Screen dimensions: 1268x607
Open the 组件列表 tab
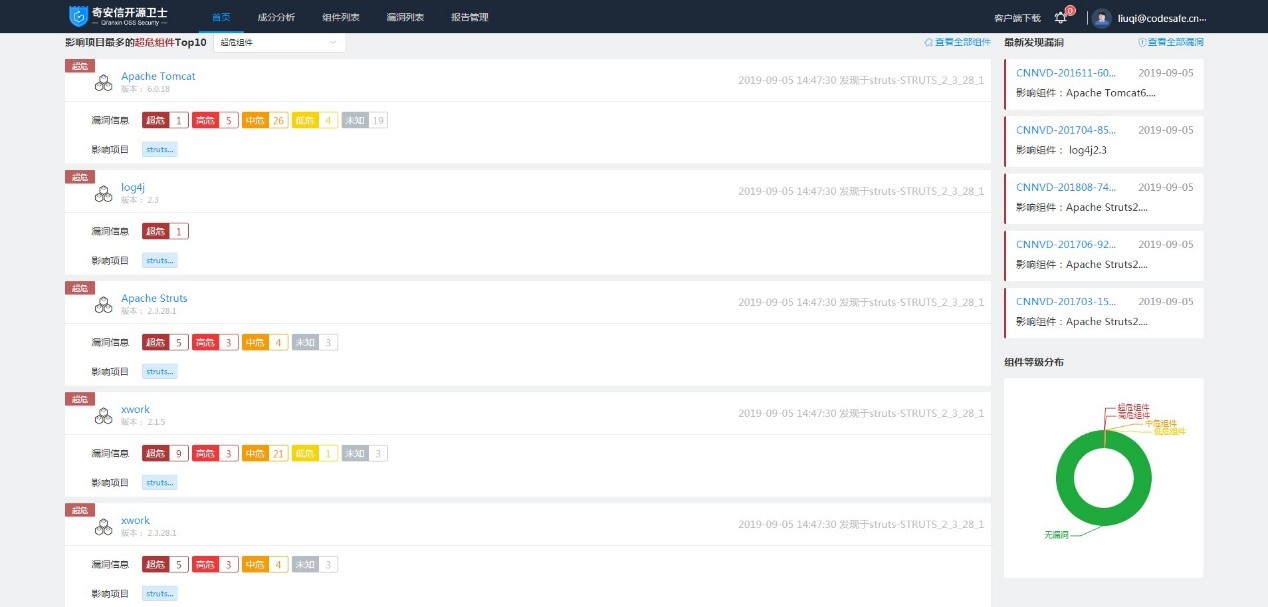[341, 18]
